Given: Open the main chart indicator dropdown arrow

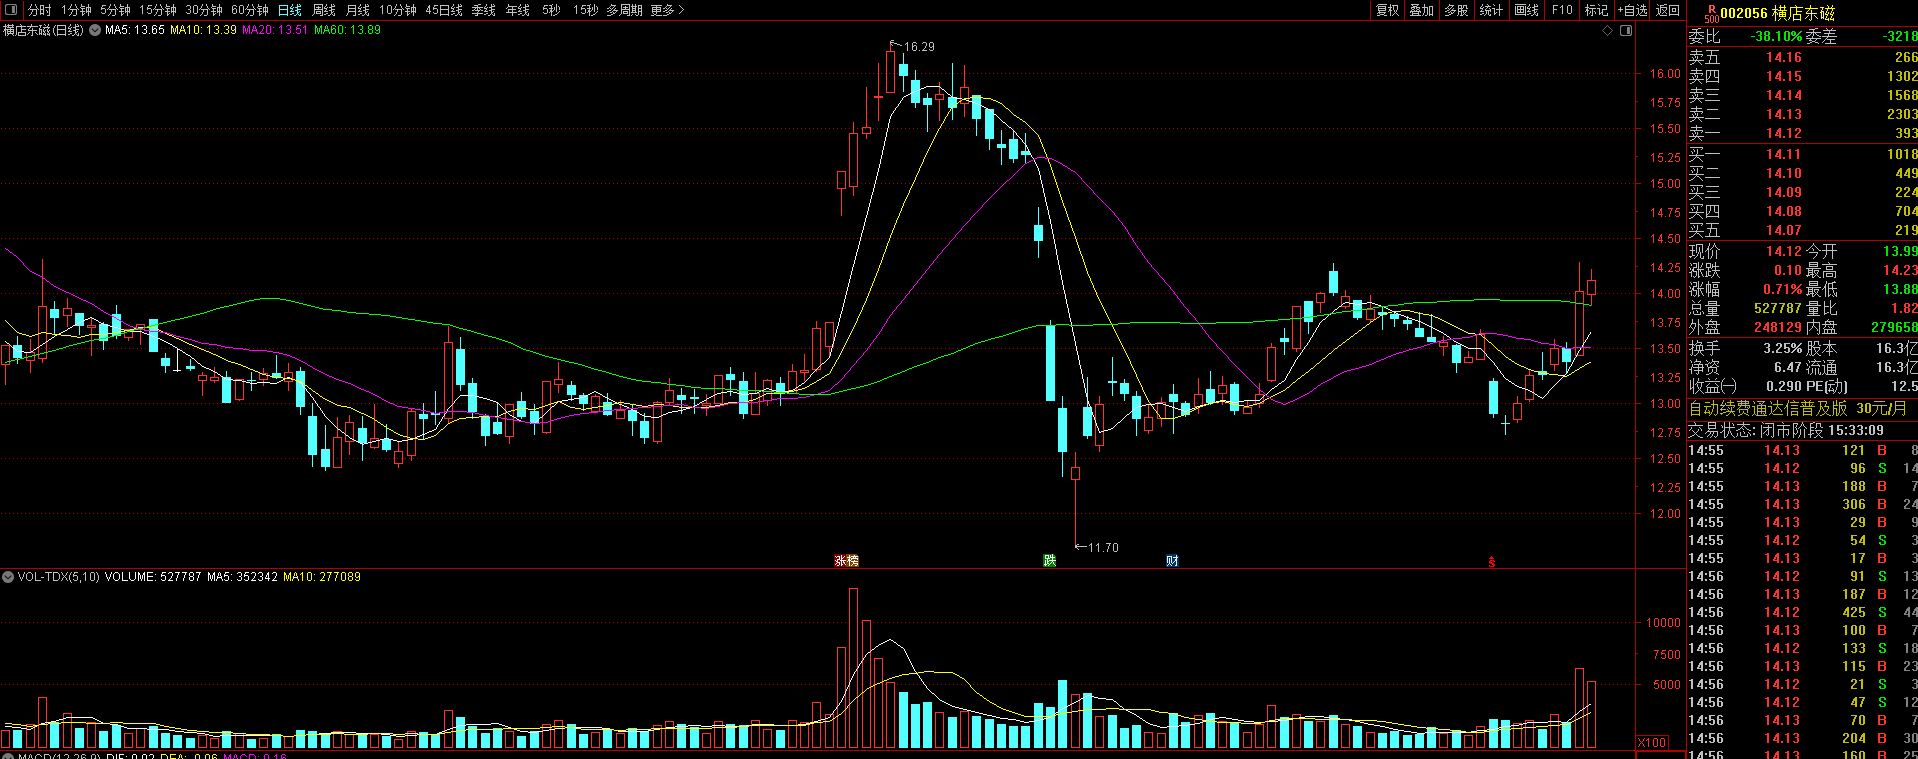Looking at the screenshot, I should (x=95, y=30).
